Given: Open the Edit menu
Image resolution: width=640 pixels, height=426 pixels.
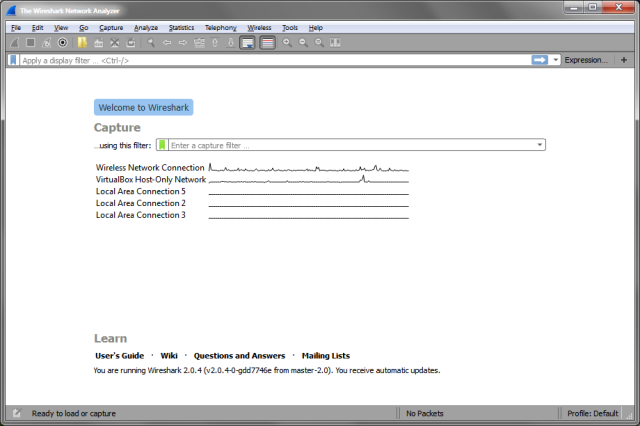Looking at the screenshot, I should [x=38, y=28].
